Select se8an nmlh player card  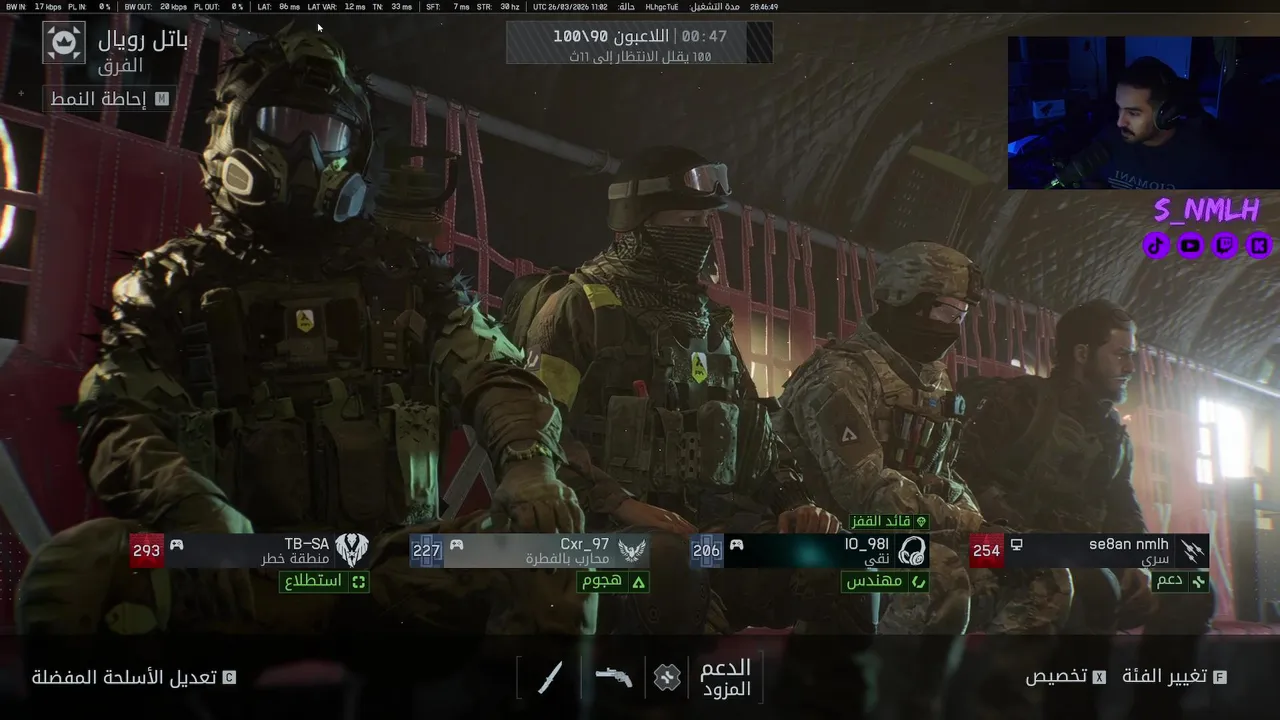coord(1090,550)
